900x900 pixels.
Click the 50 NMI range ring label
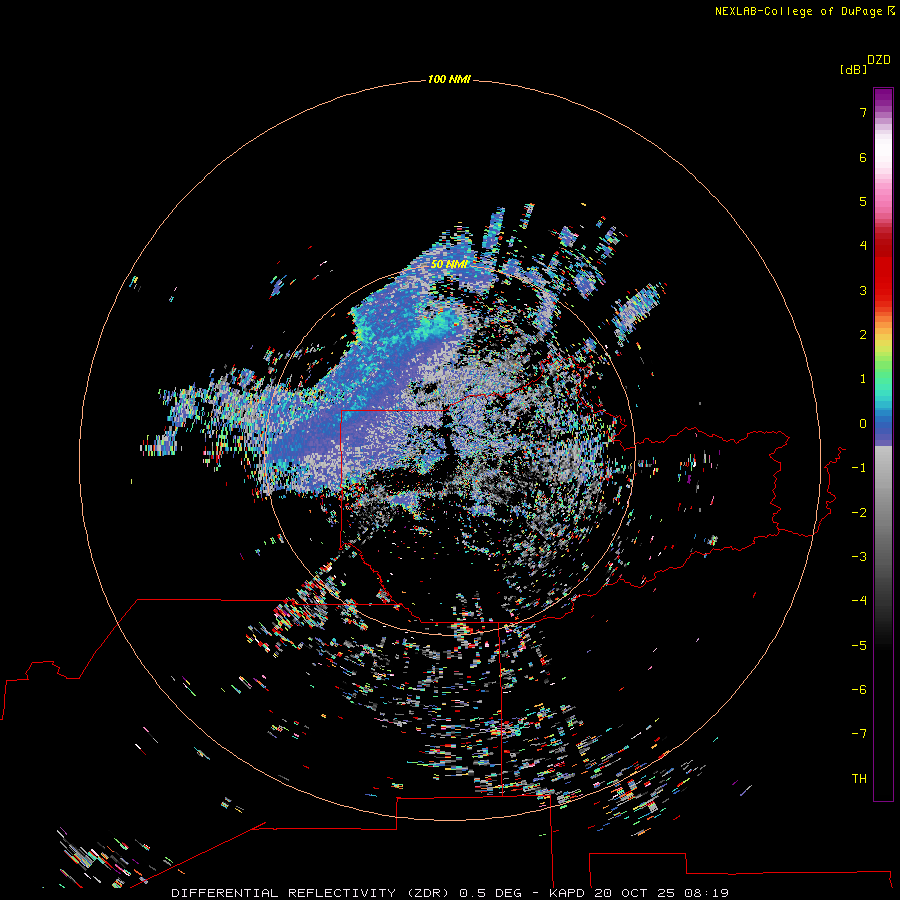click(x=449, y=264)
